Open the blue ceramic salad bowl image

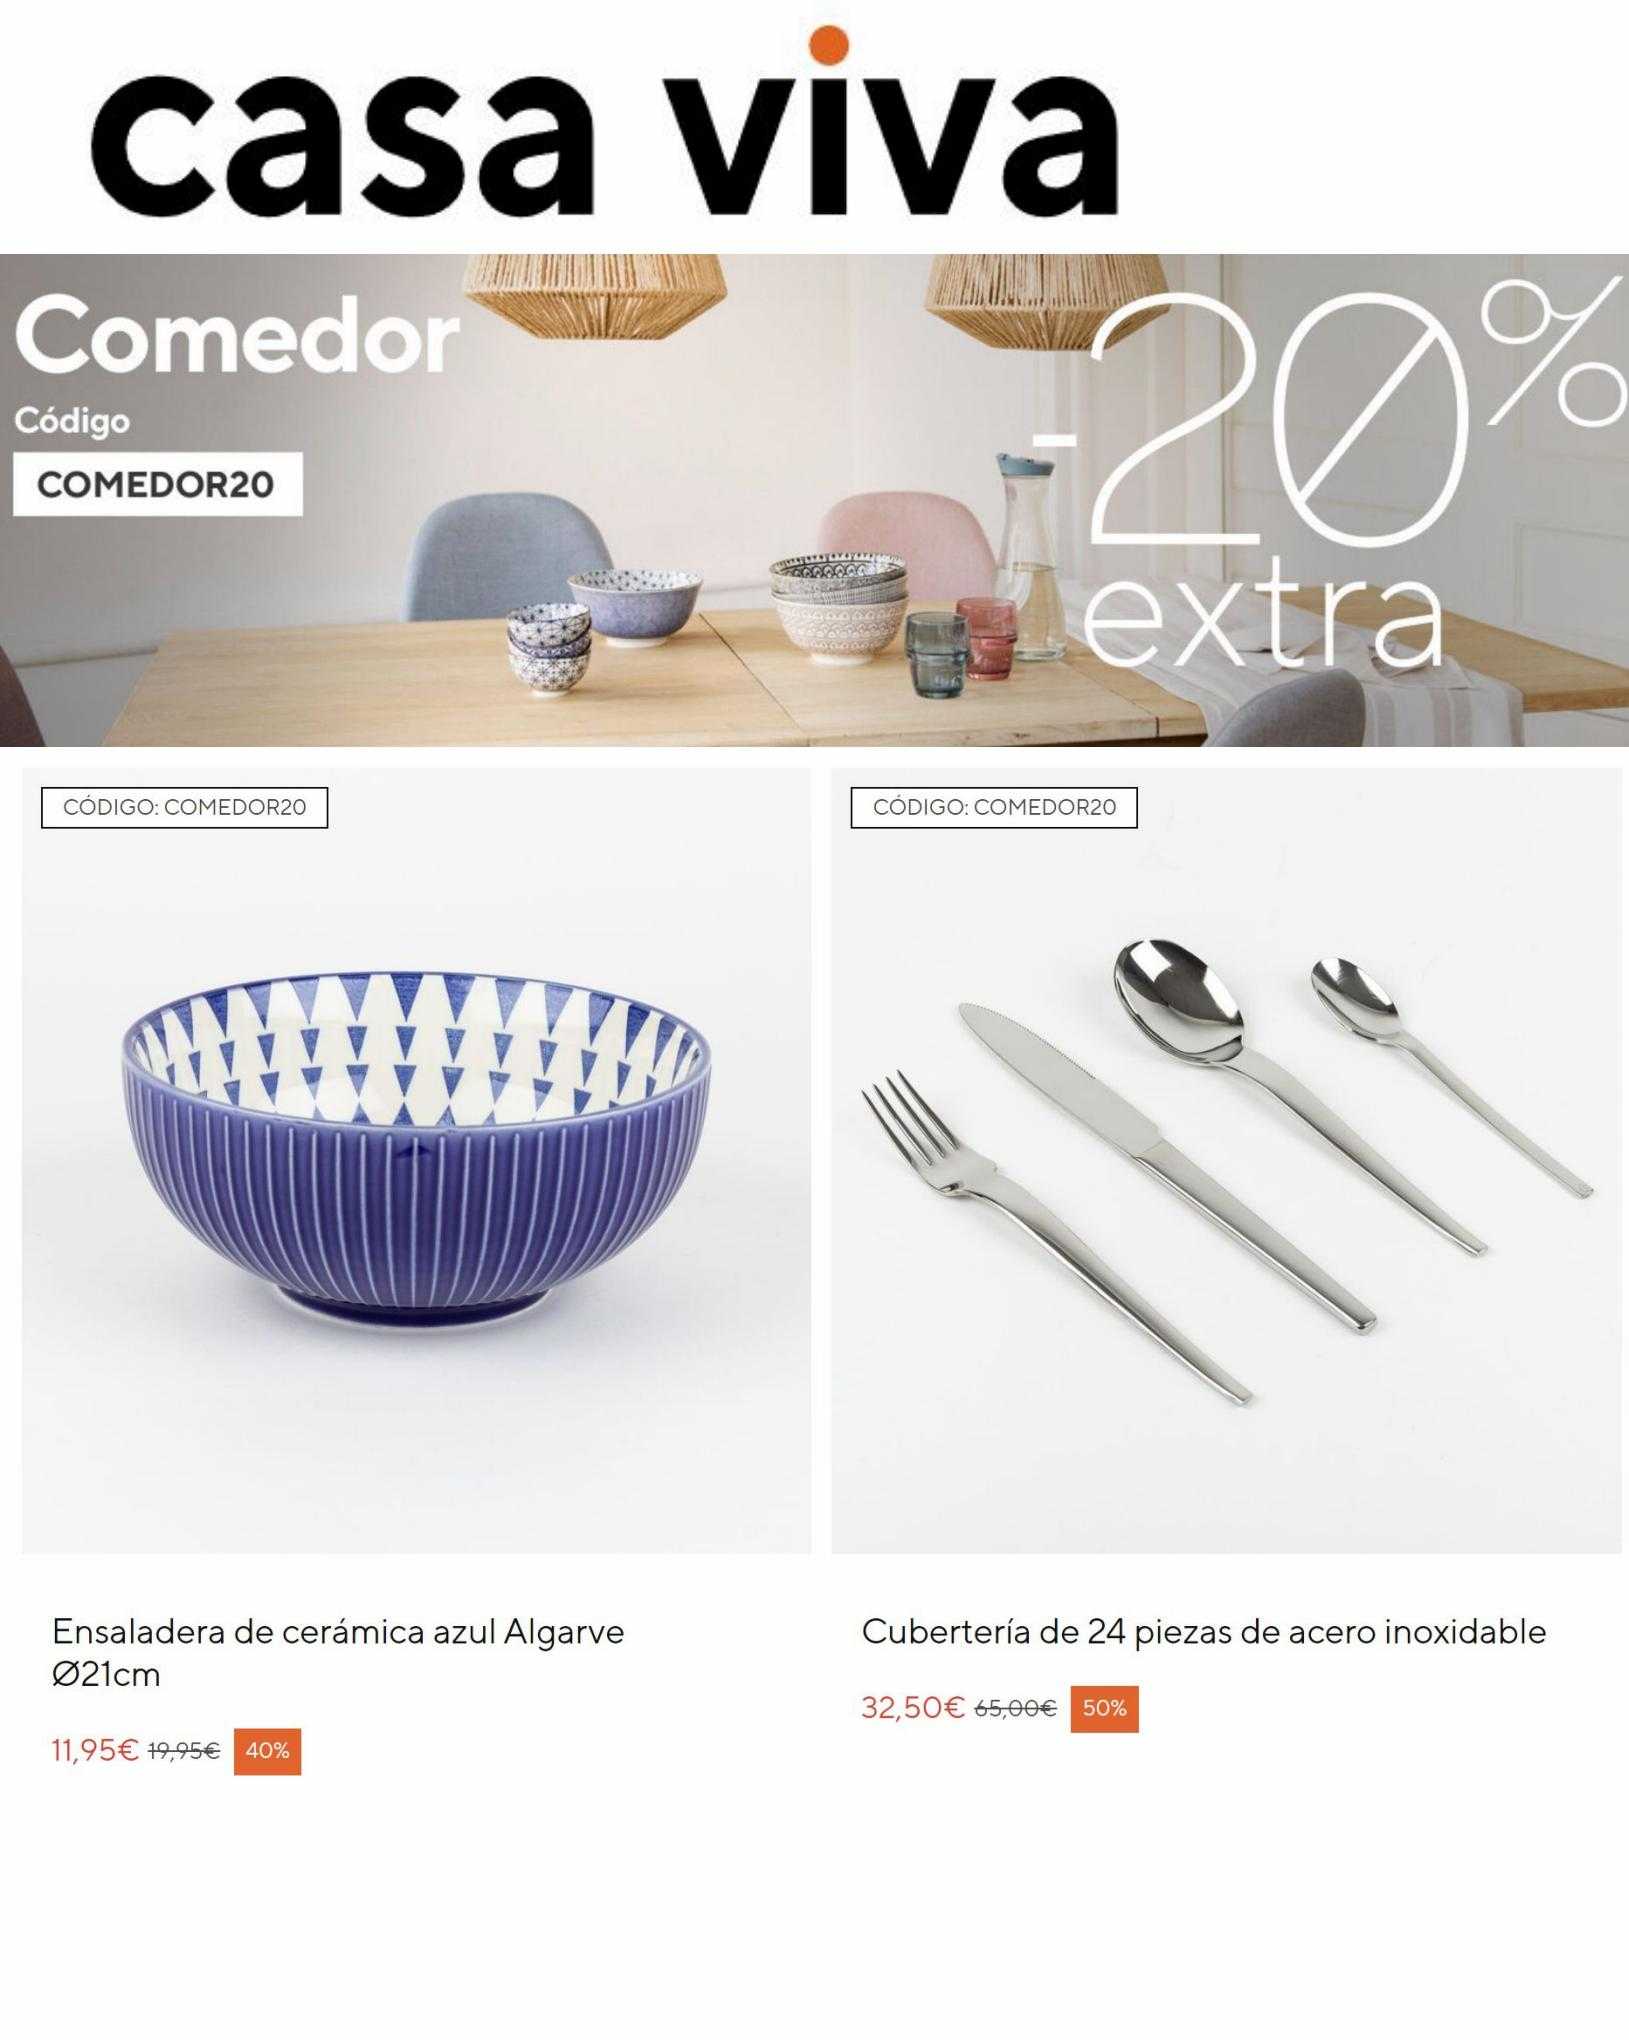pyautogui.click(x=417, y=1158)
